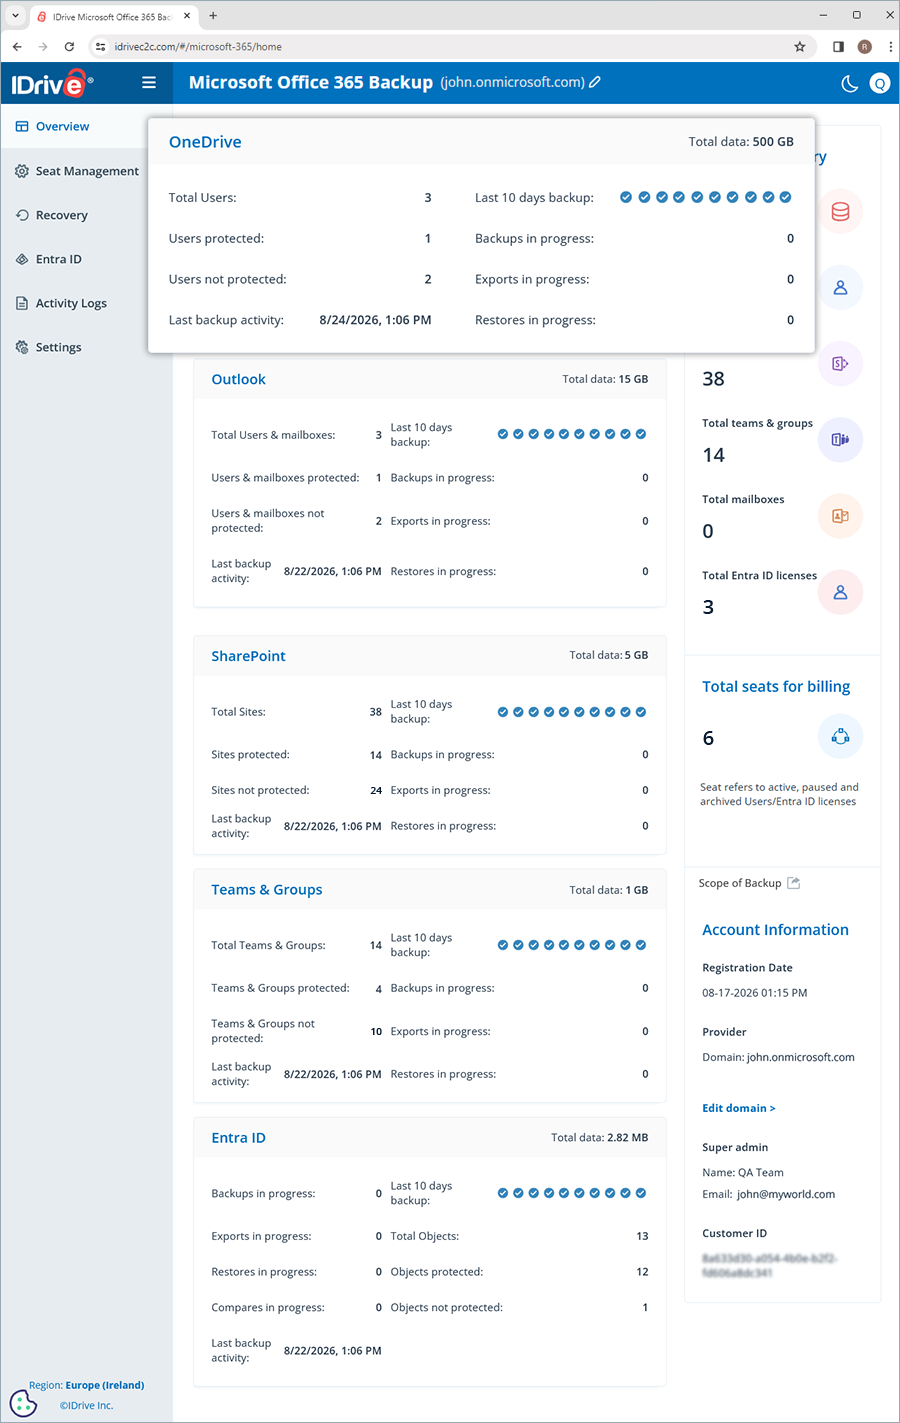Image resolution: width=900 pixels, height=1423 pixels.
Task: Click last Entra ID last-10-days backup checkmark
Action: (x=641, y=1193)
